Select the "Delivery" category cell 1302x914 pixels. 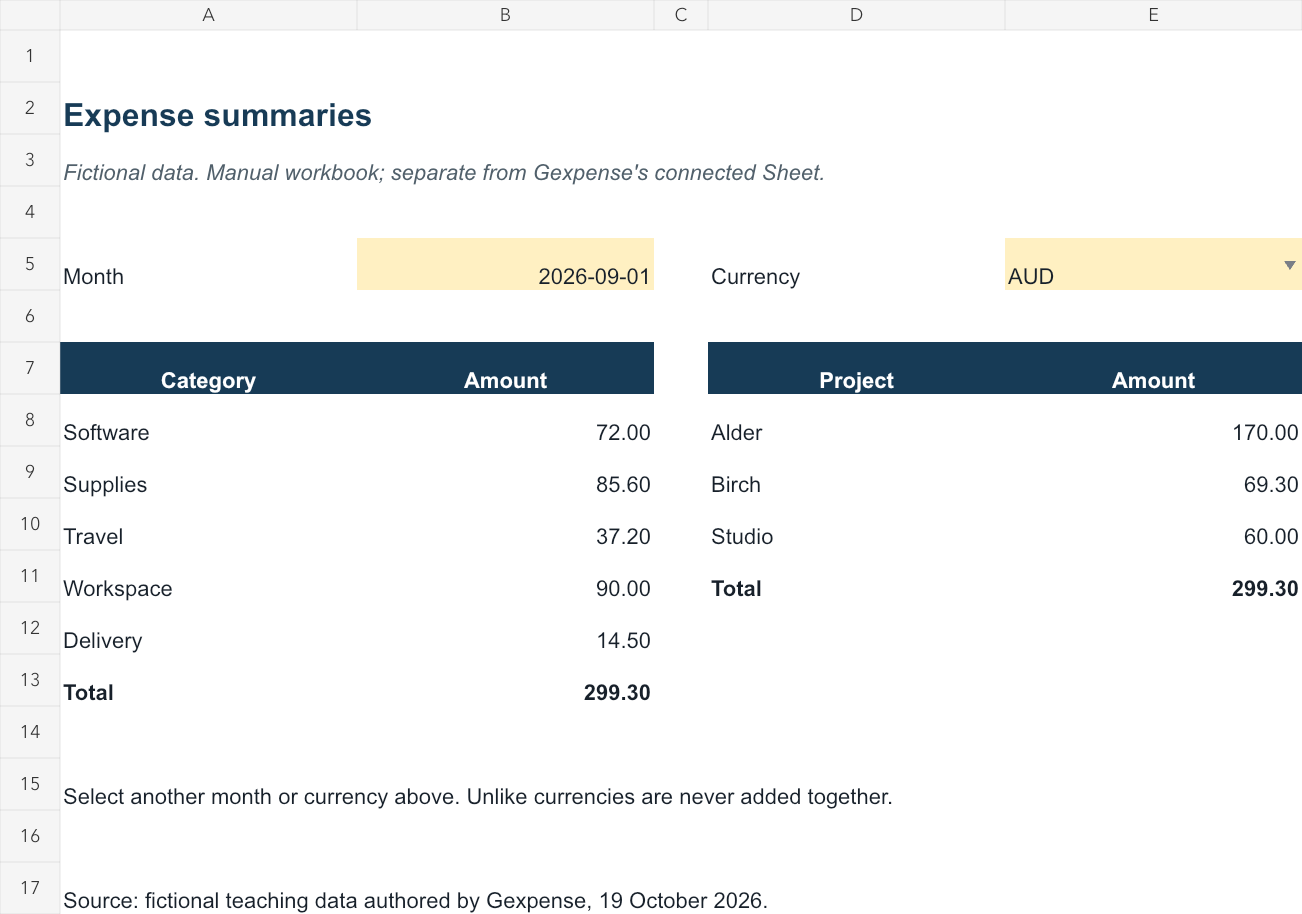[208, 628]
